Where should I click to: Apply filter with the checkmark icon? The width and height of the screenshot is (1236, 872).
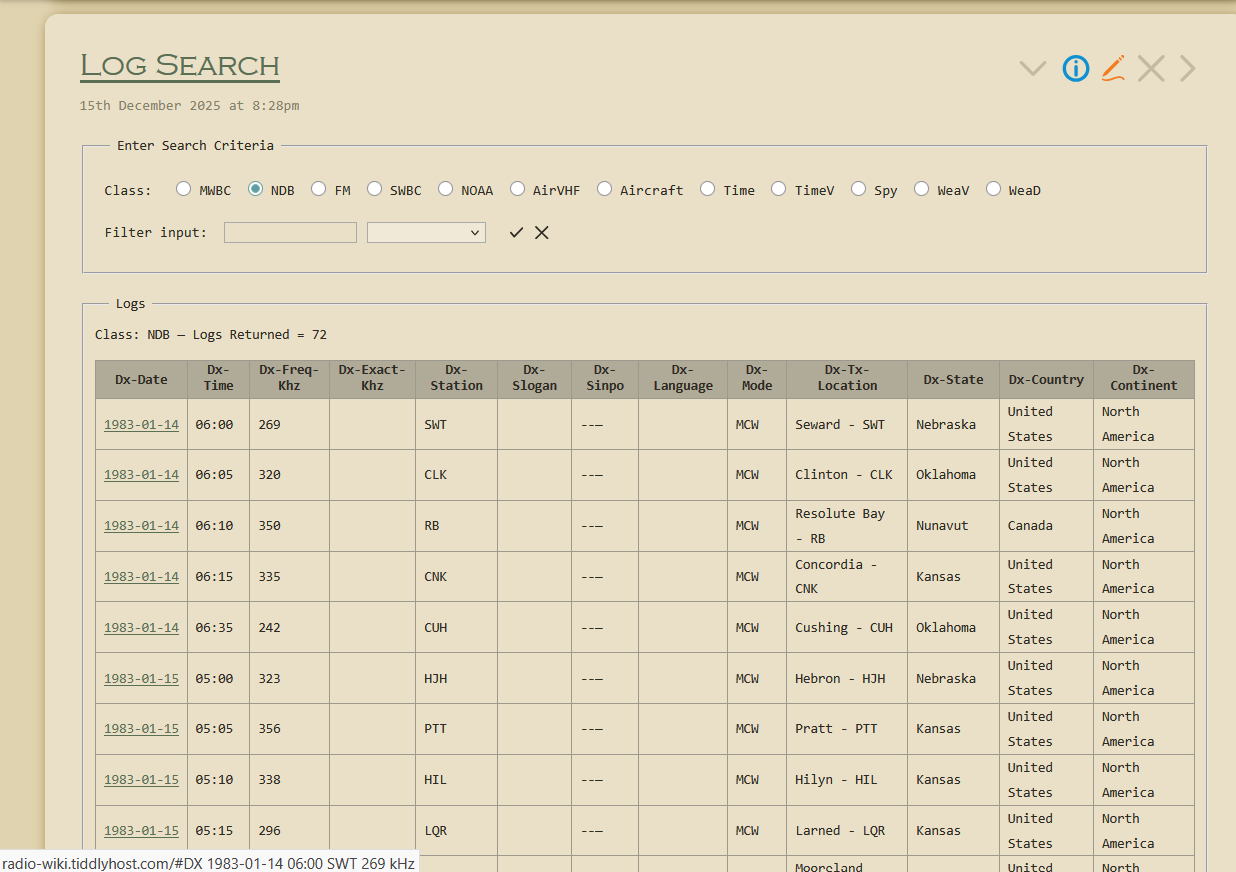516,233
